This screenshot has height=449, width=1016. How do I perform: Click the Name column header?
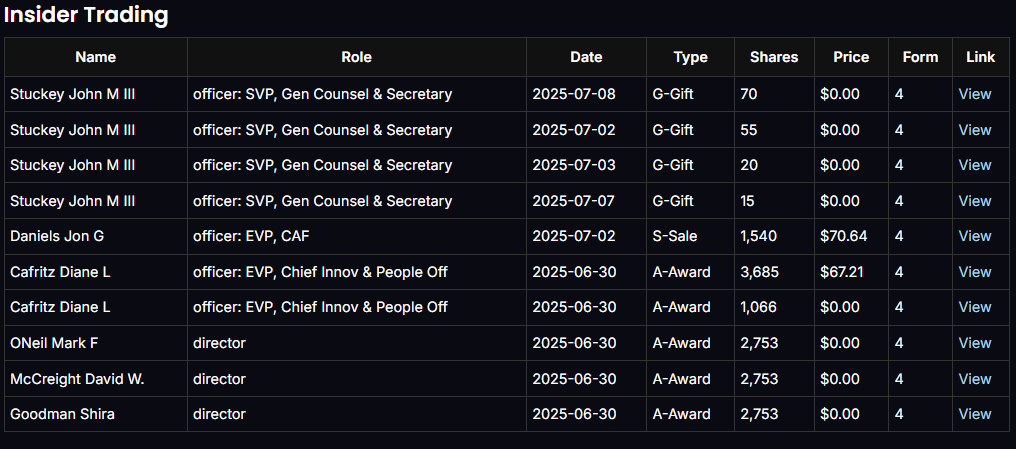pyautogui.click(x=95, y=57)
